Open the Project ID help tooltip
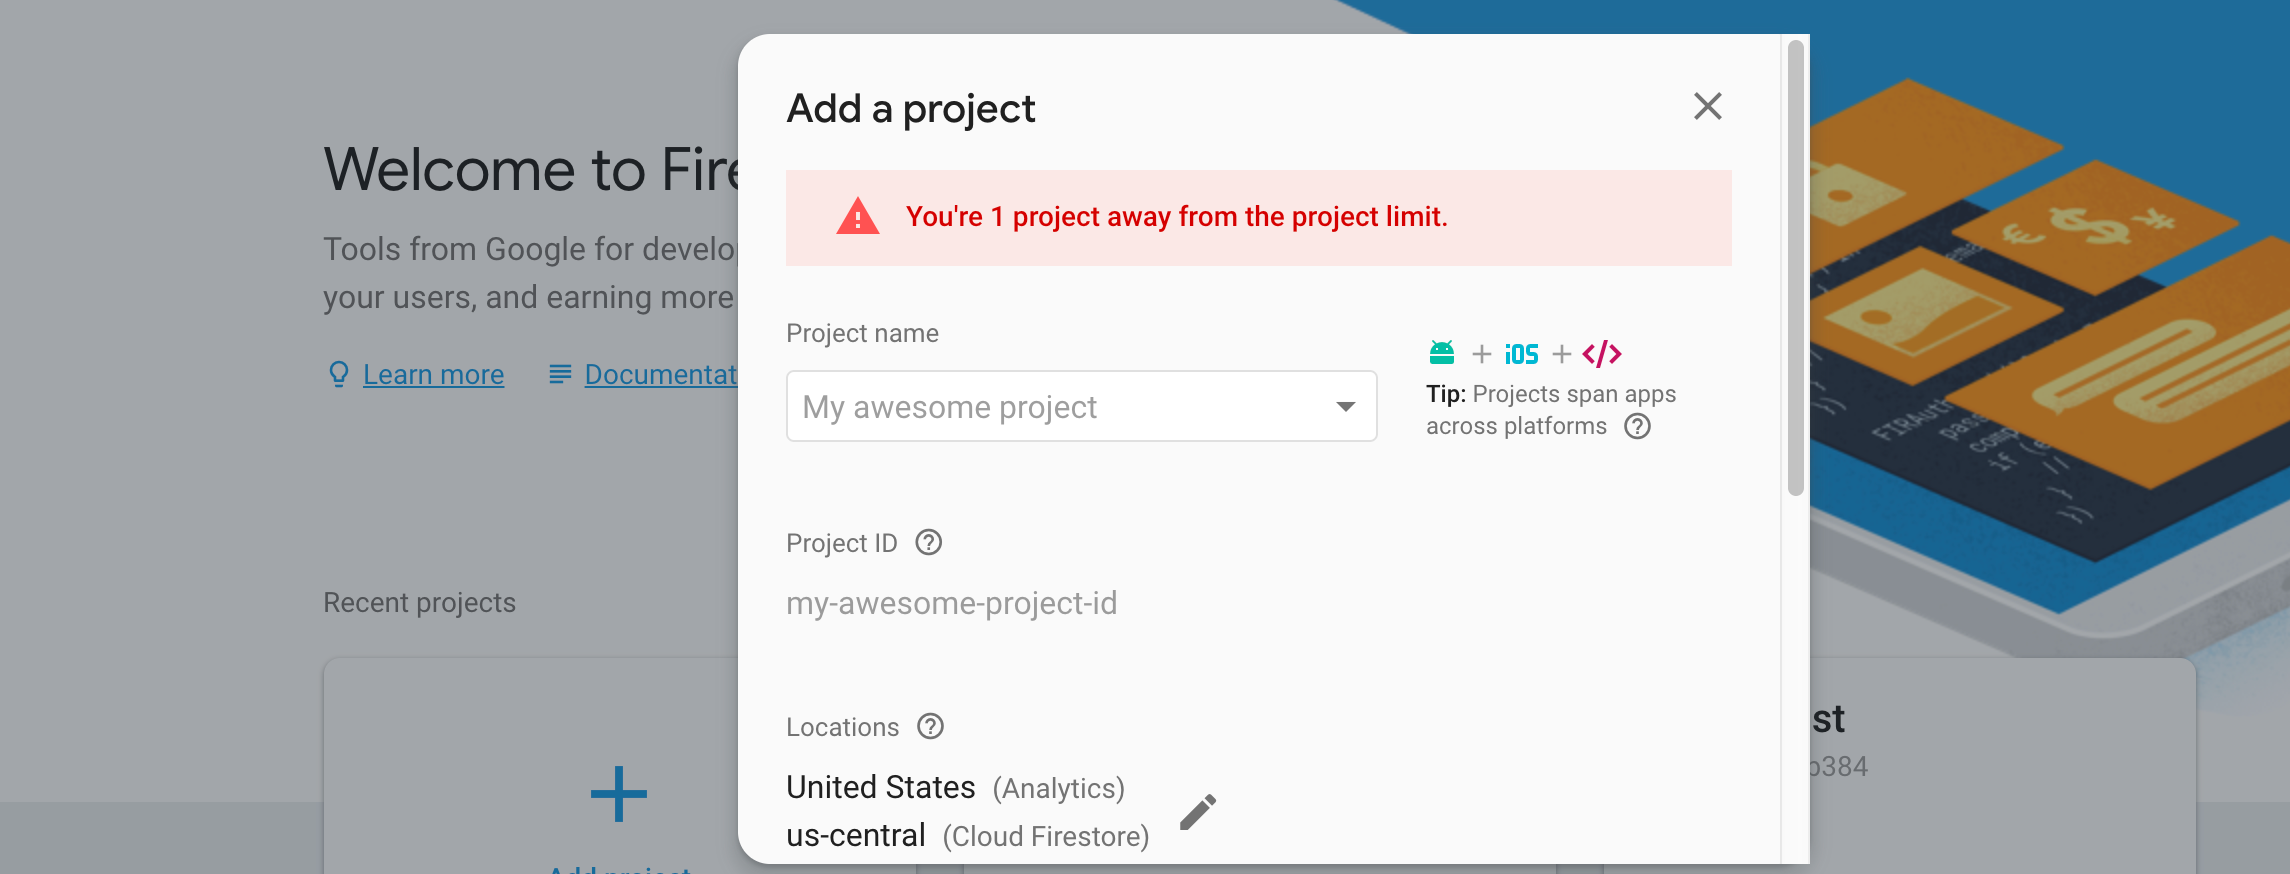Screen dimensions: 2290x874 [928, 543]
